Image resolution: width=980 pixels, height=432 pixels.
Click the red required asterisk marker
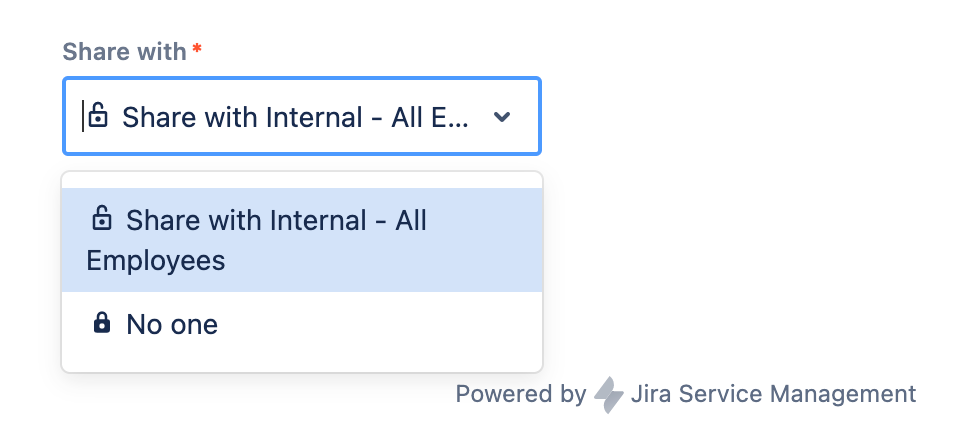tap(197, 49)
